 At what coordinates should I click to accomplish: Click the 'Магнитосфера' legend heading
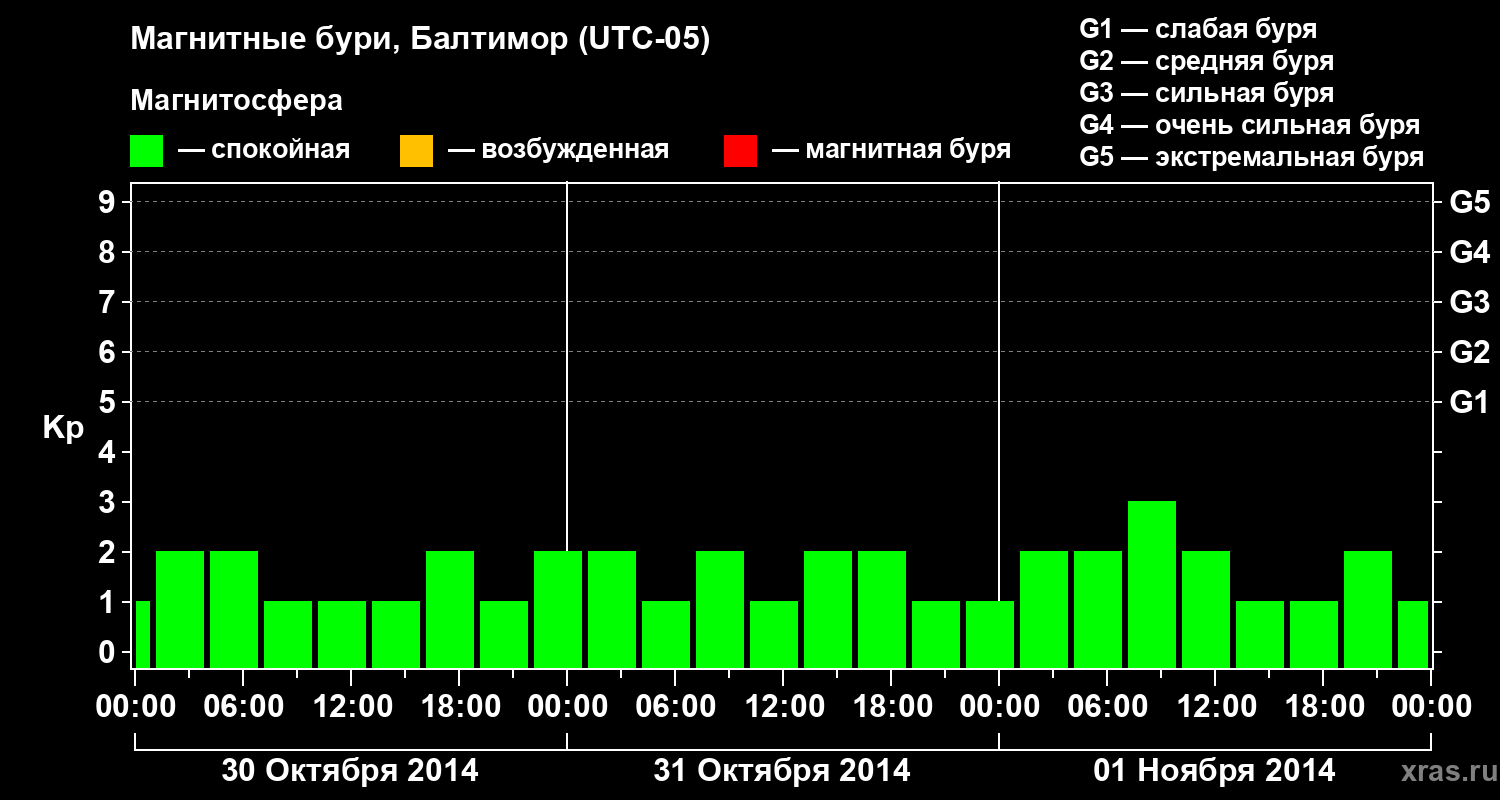[x=237, y=101]
